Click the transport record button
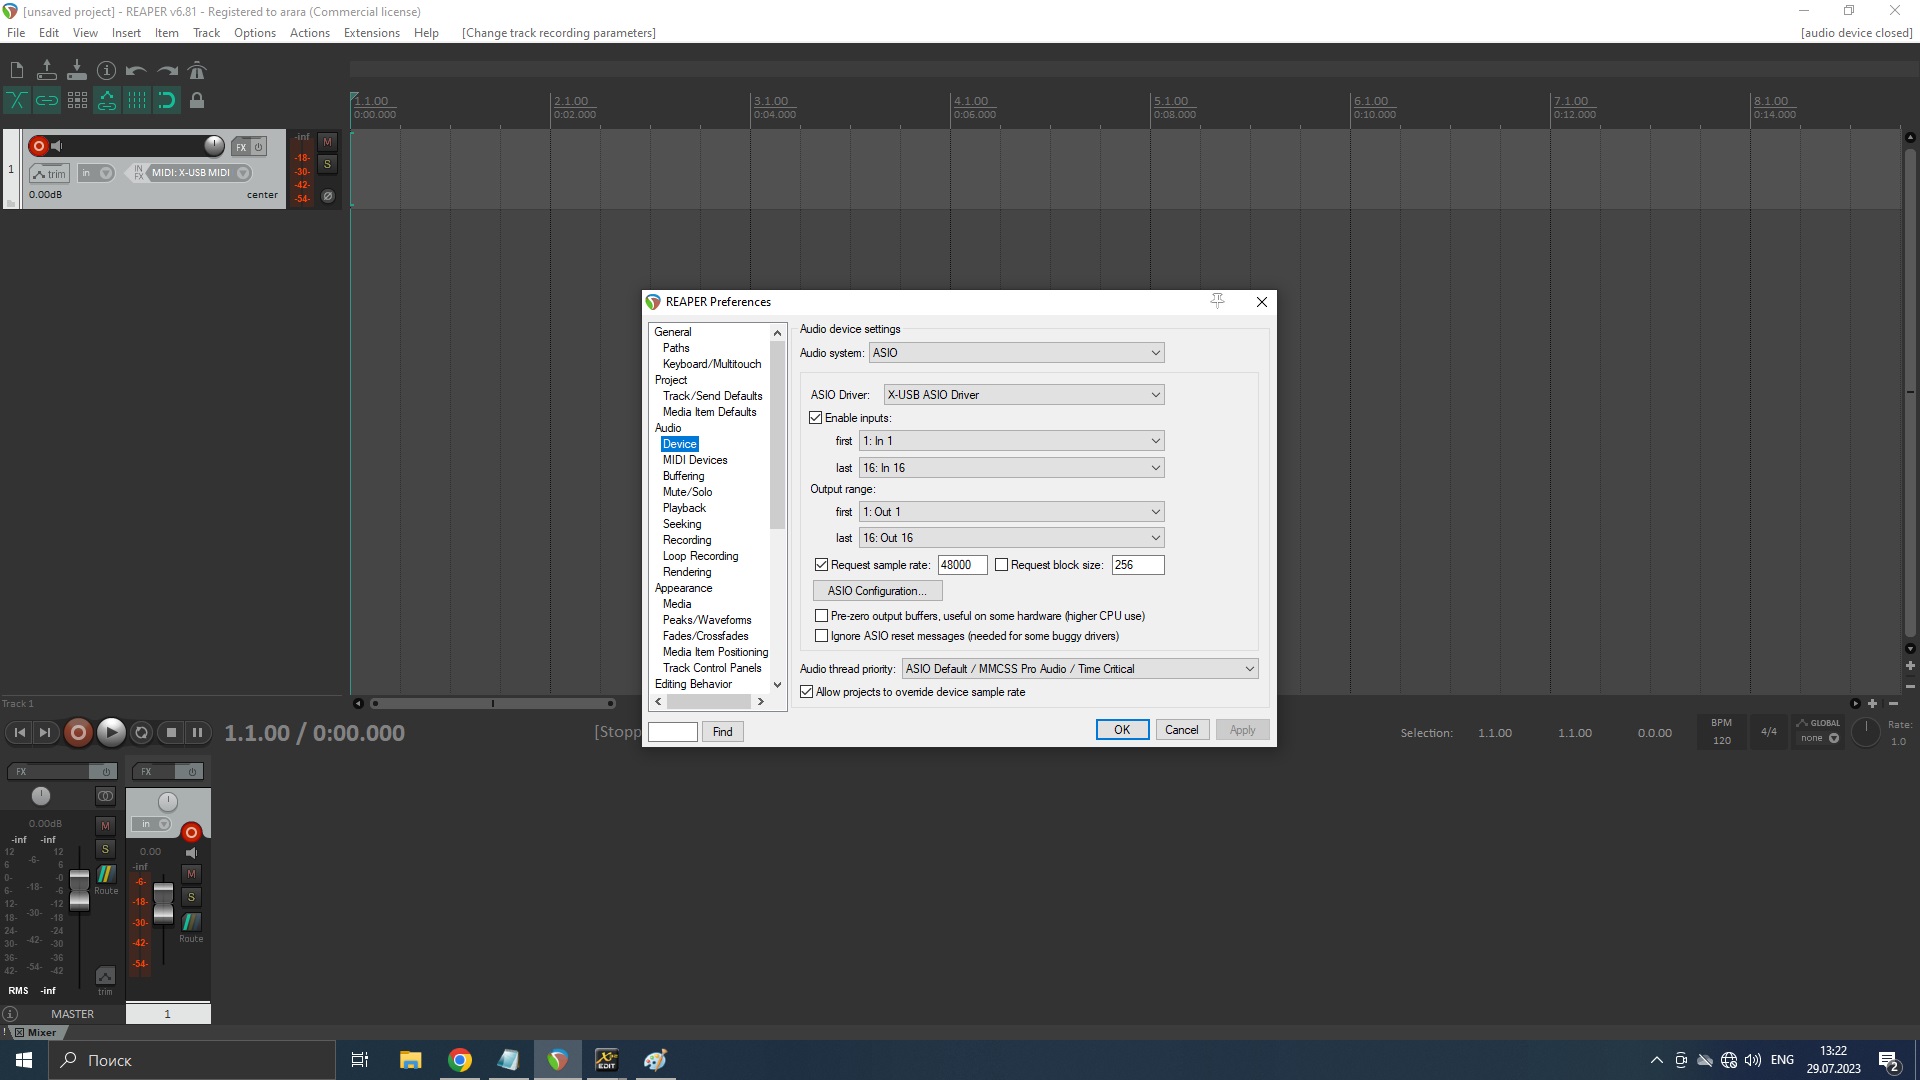 coord(78,733)
